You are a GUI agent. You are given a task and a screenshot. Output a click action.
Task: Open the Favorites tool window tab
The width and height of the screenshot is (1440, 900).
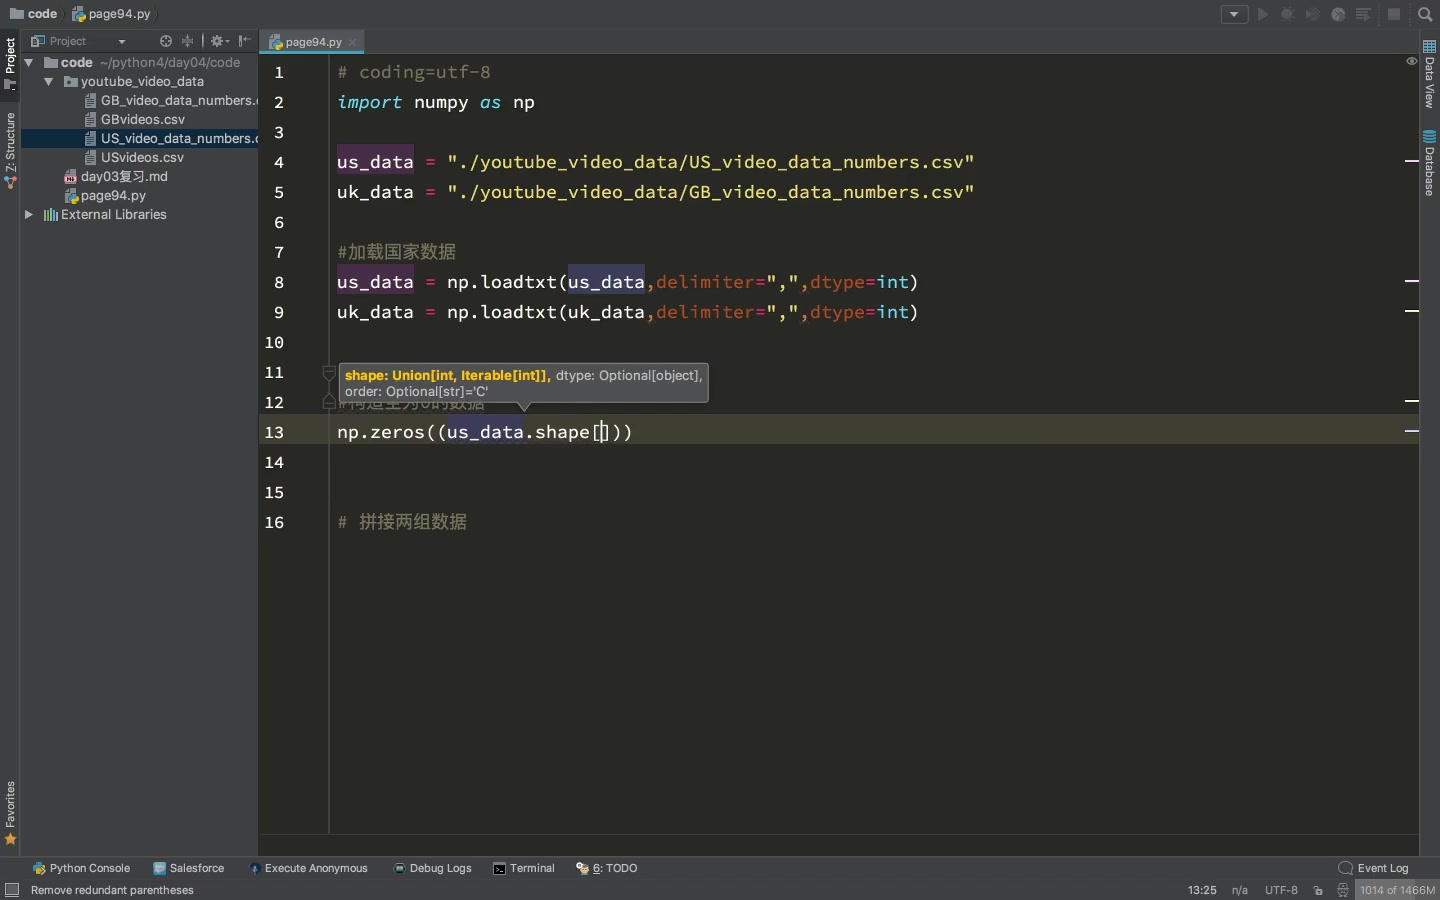(x=10, y=813)
